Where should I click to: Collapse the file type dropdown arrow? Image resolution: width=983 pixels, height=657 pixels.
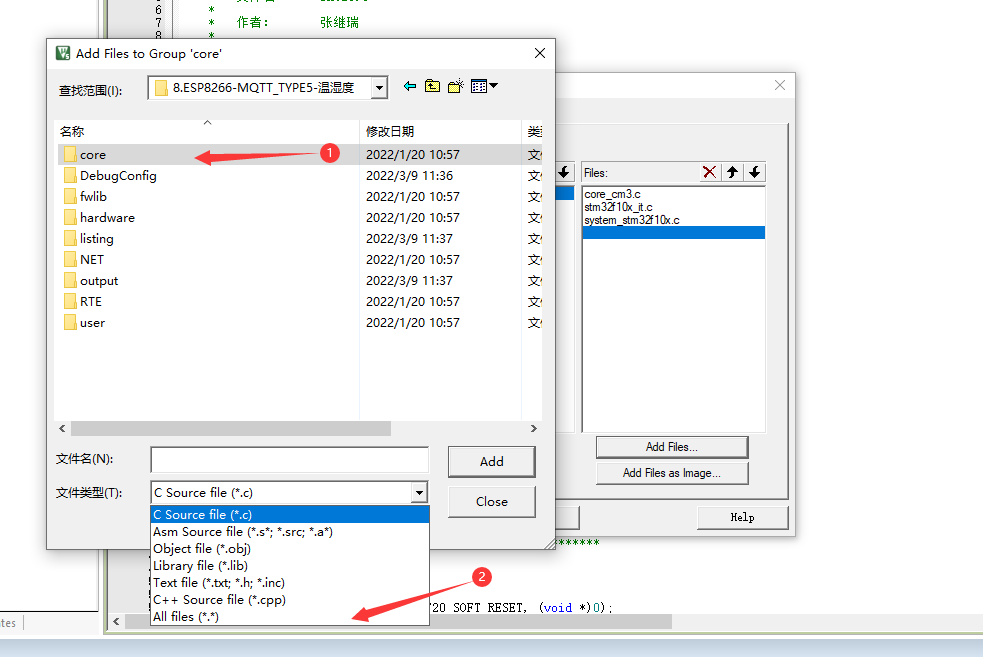tap(420, 493)
